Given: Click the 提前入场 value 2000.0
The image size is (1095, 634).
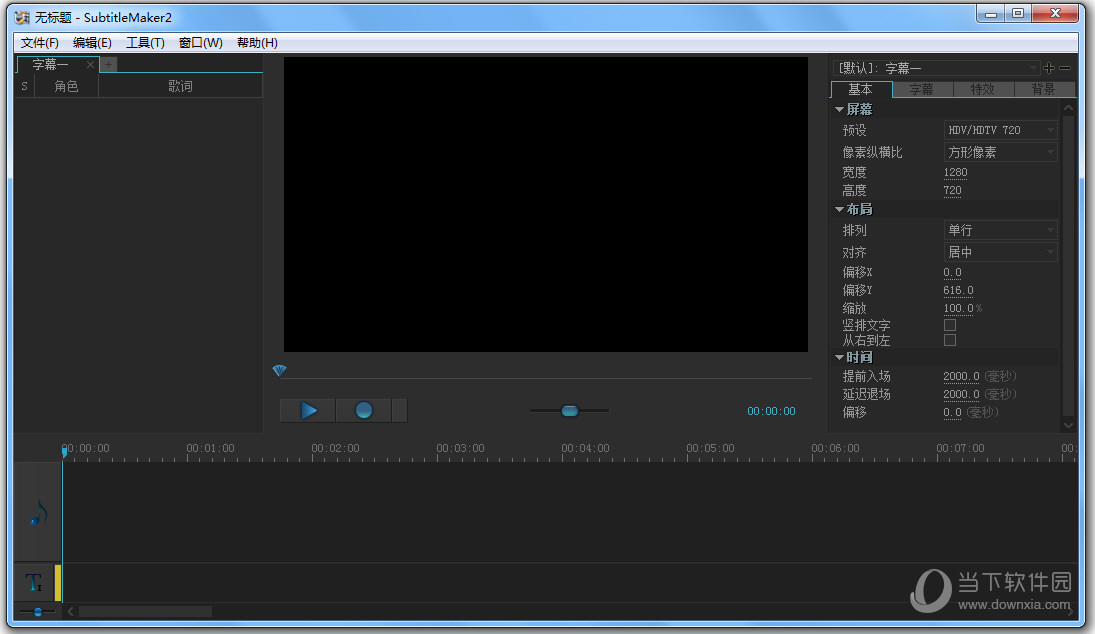Looking at the screenshot, I should (x=961, y=376).
